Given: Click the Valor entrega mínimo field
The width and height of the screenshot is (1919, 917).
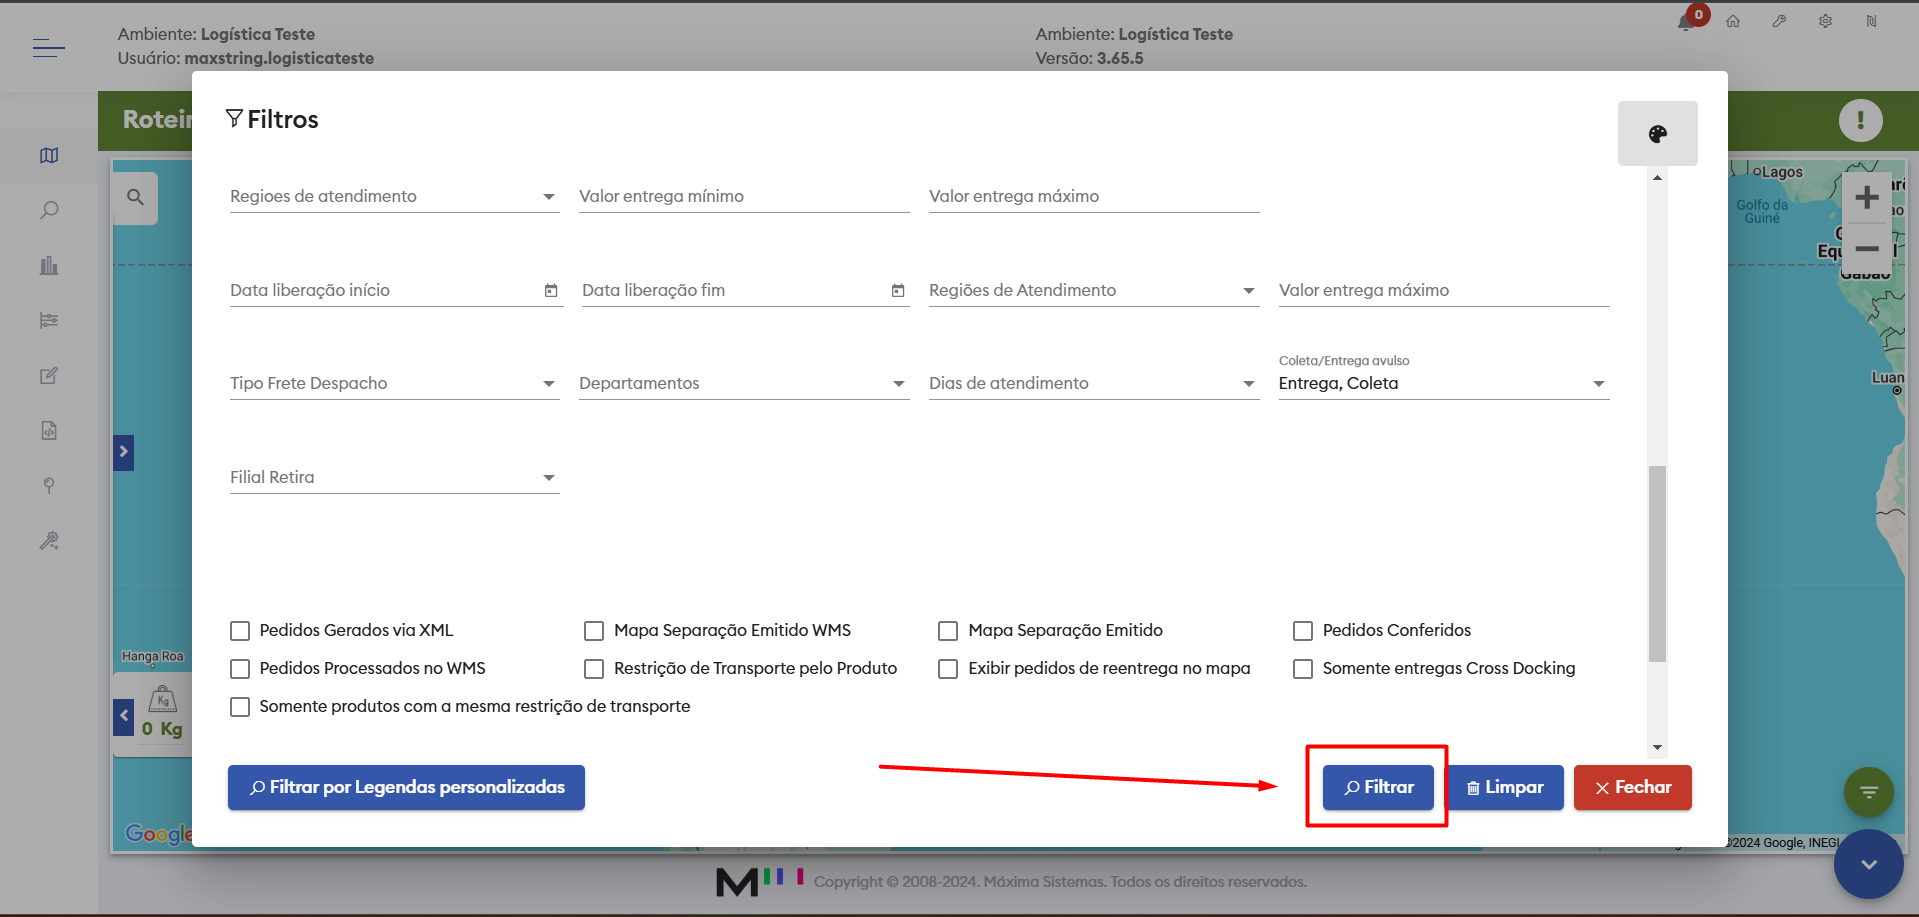Looking at the screenshot, I should 743,197.
